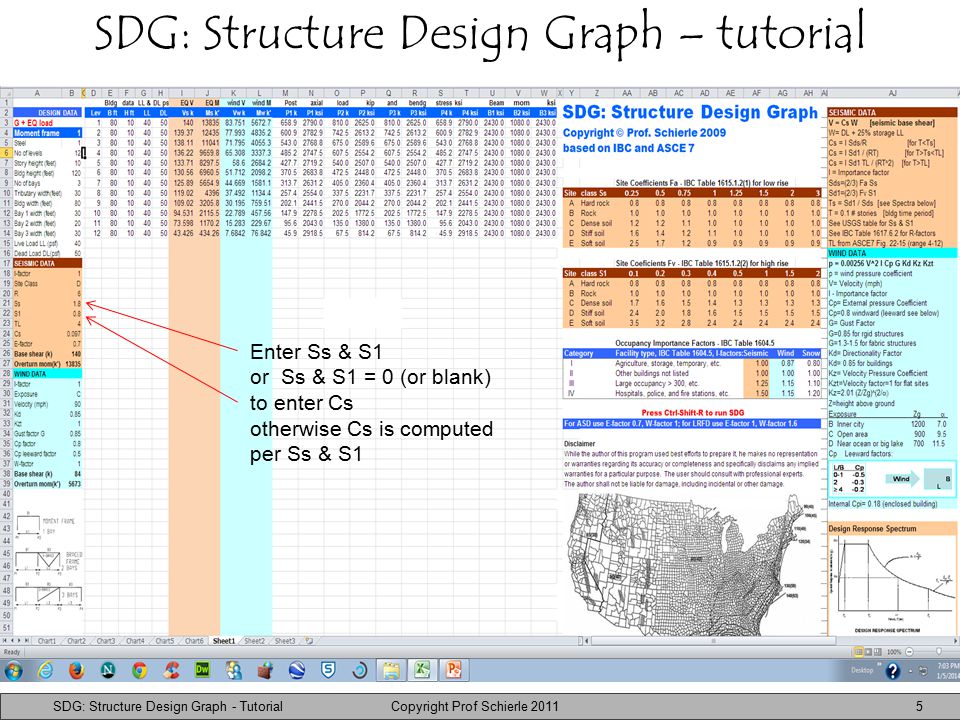Switch to the Excel taskbar button
The width and height of the screenshot is (960, 720).
[422, 670]
